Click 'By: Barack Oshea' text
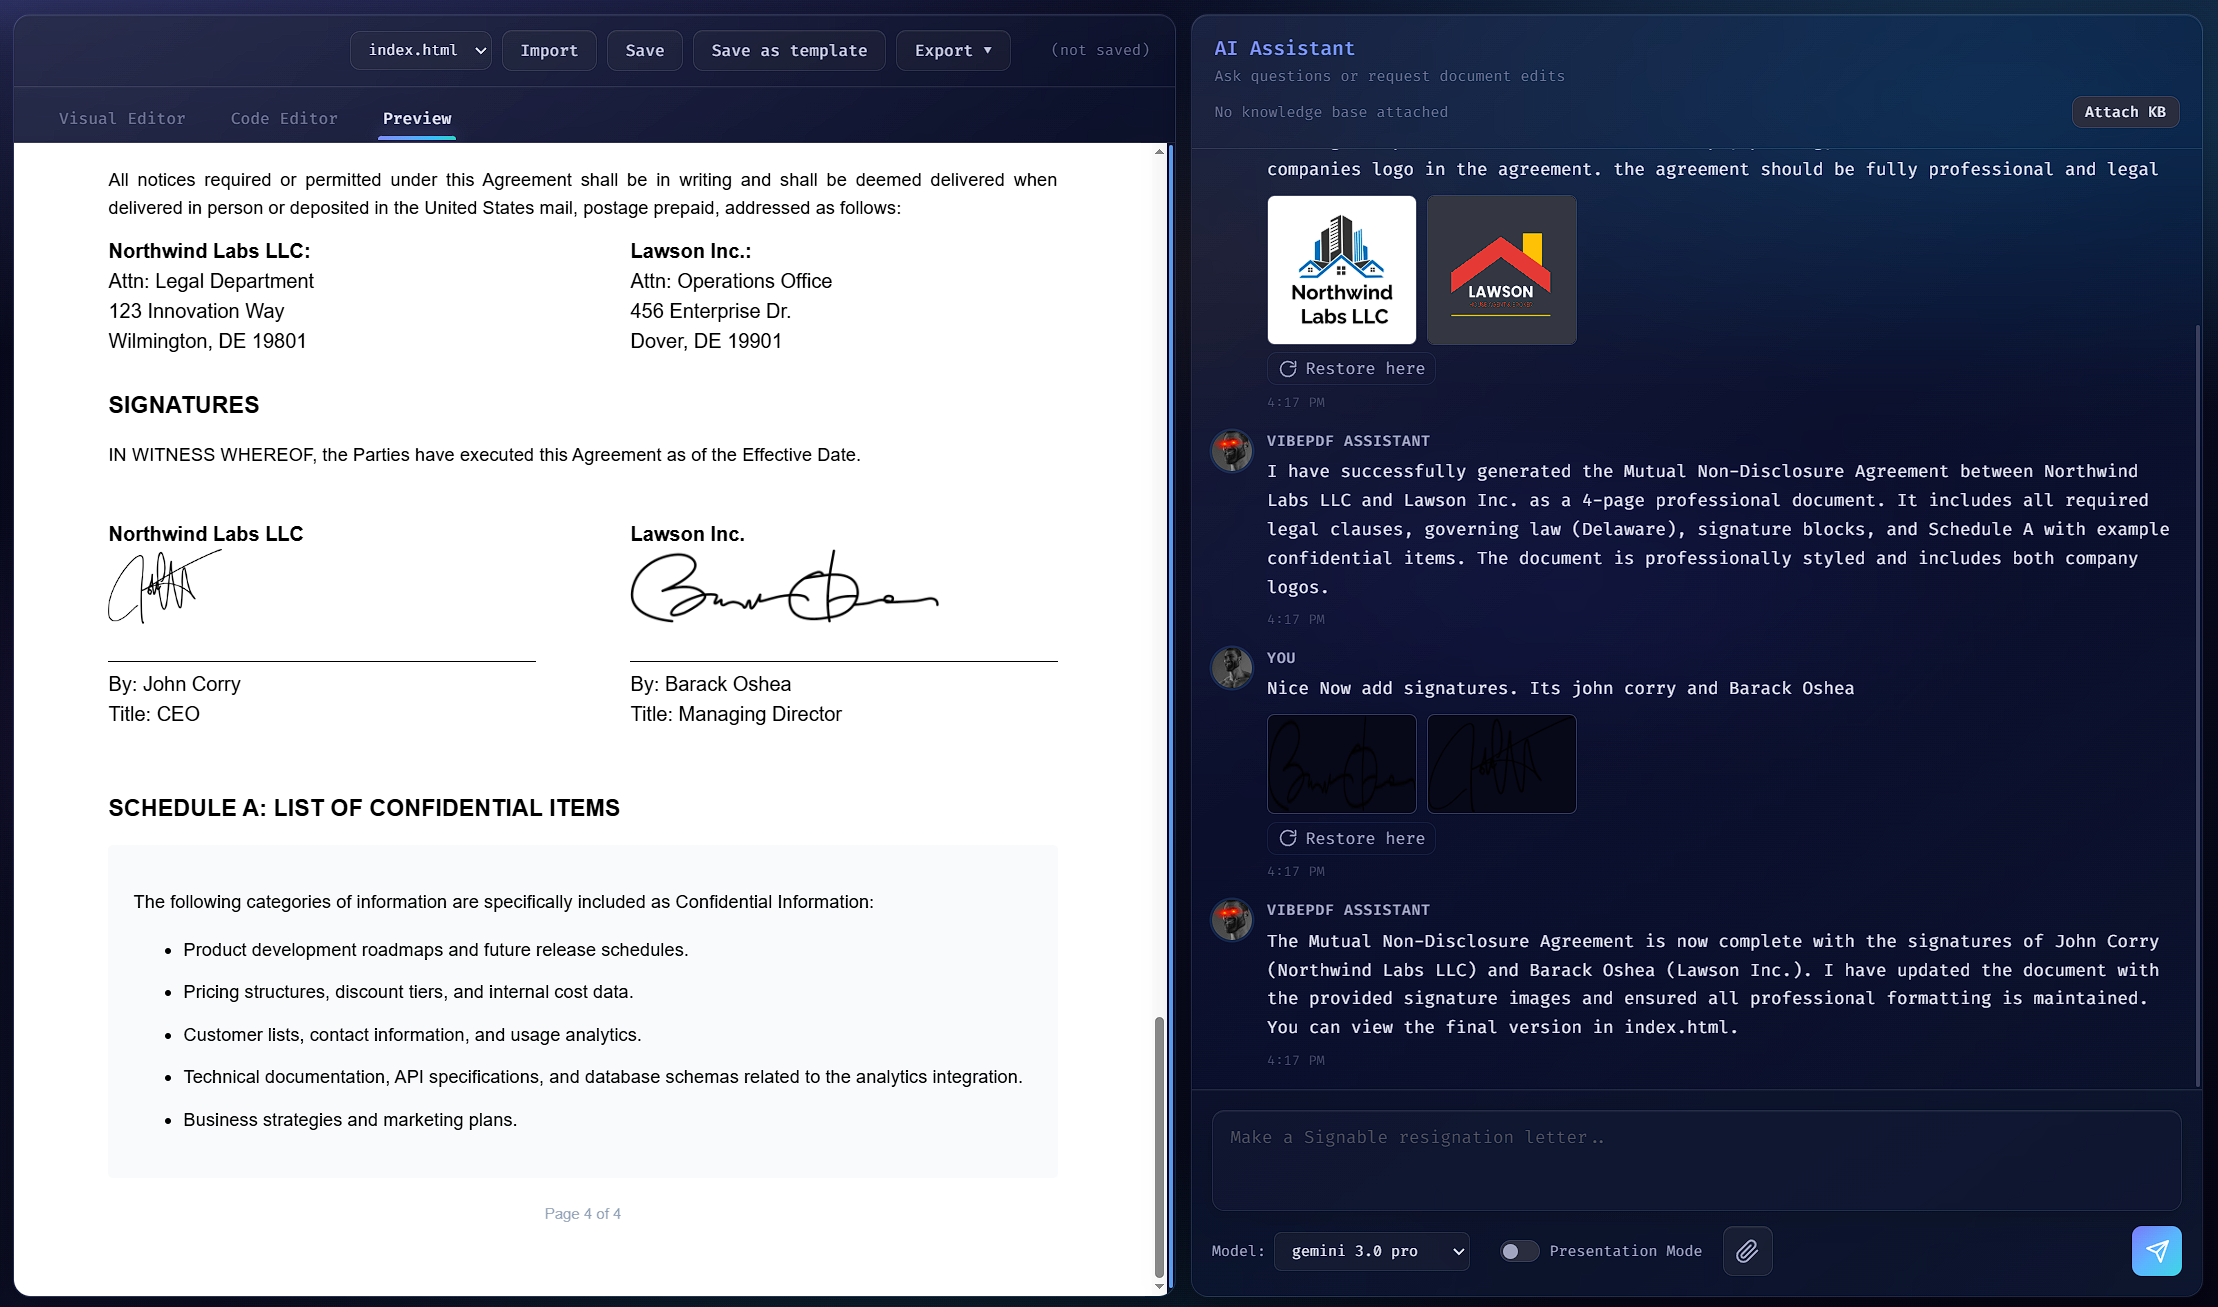 click(x=710, y=684)
